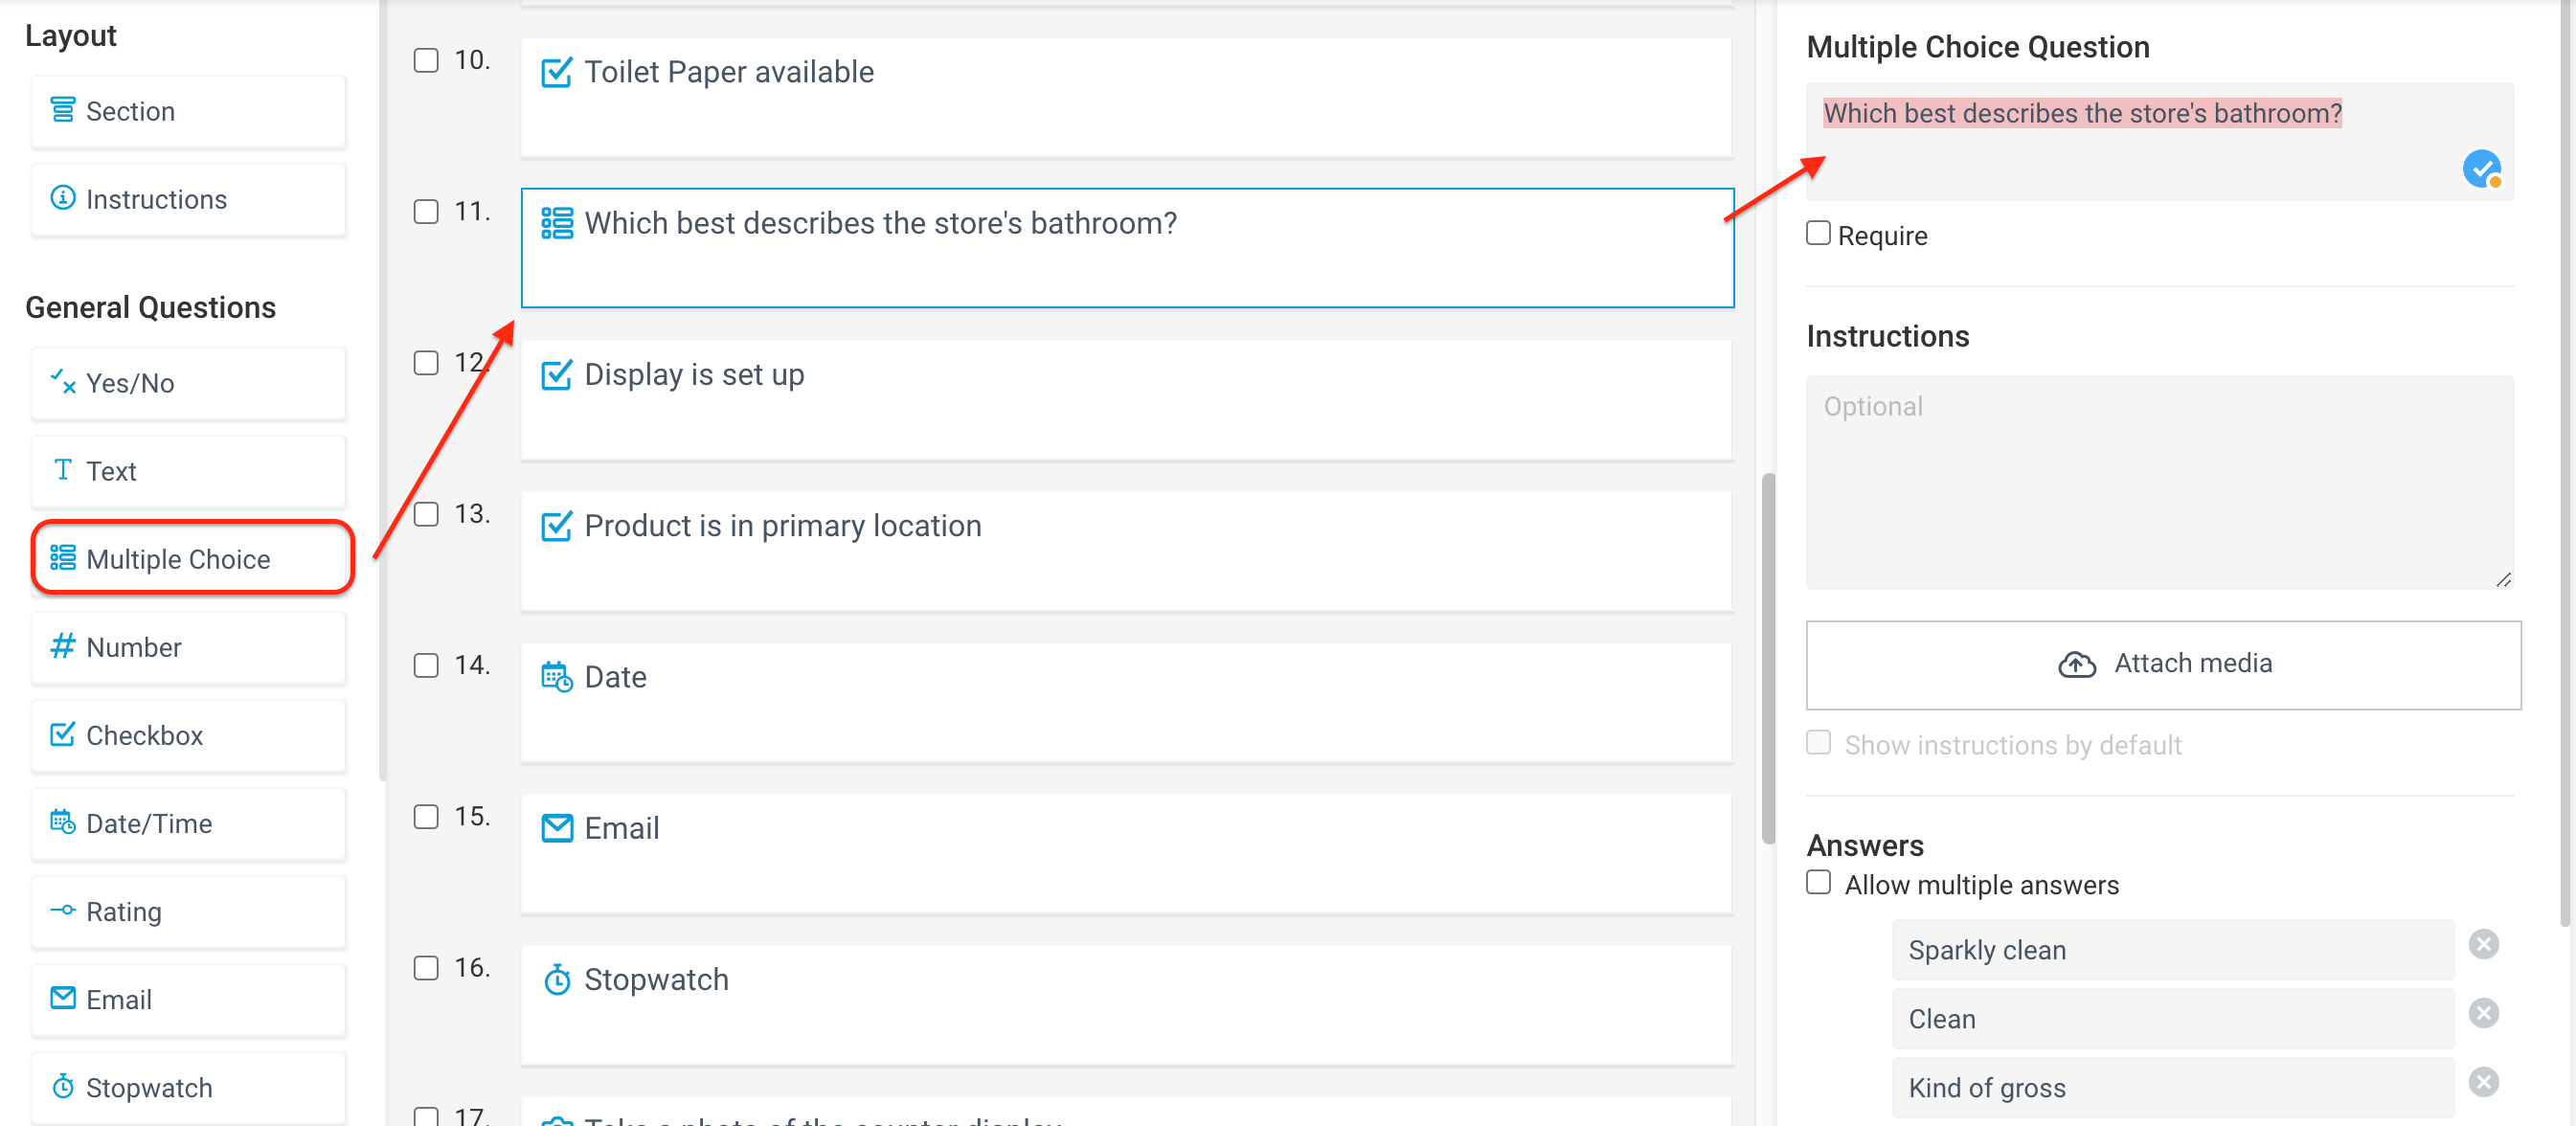Image resolution: width=2576 pixels, height=1126 pixels.
Task: Select the checkbox beside 'Toilet Paper available'
Action: point(425,60)
